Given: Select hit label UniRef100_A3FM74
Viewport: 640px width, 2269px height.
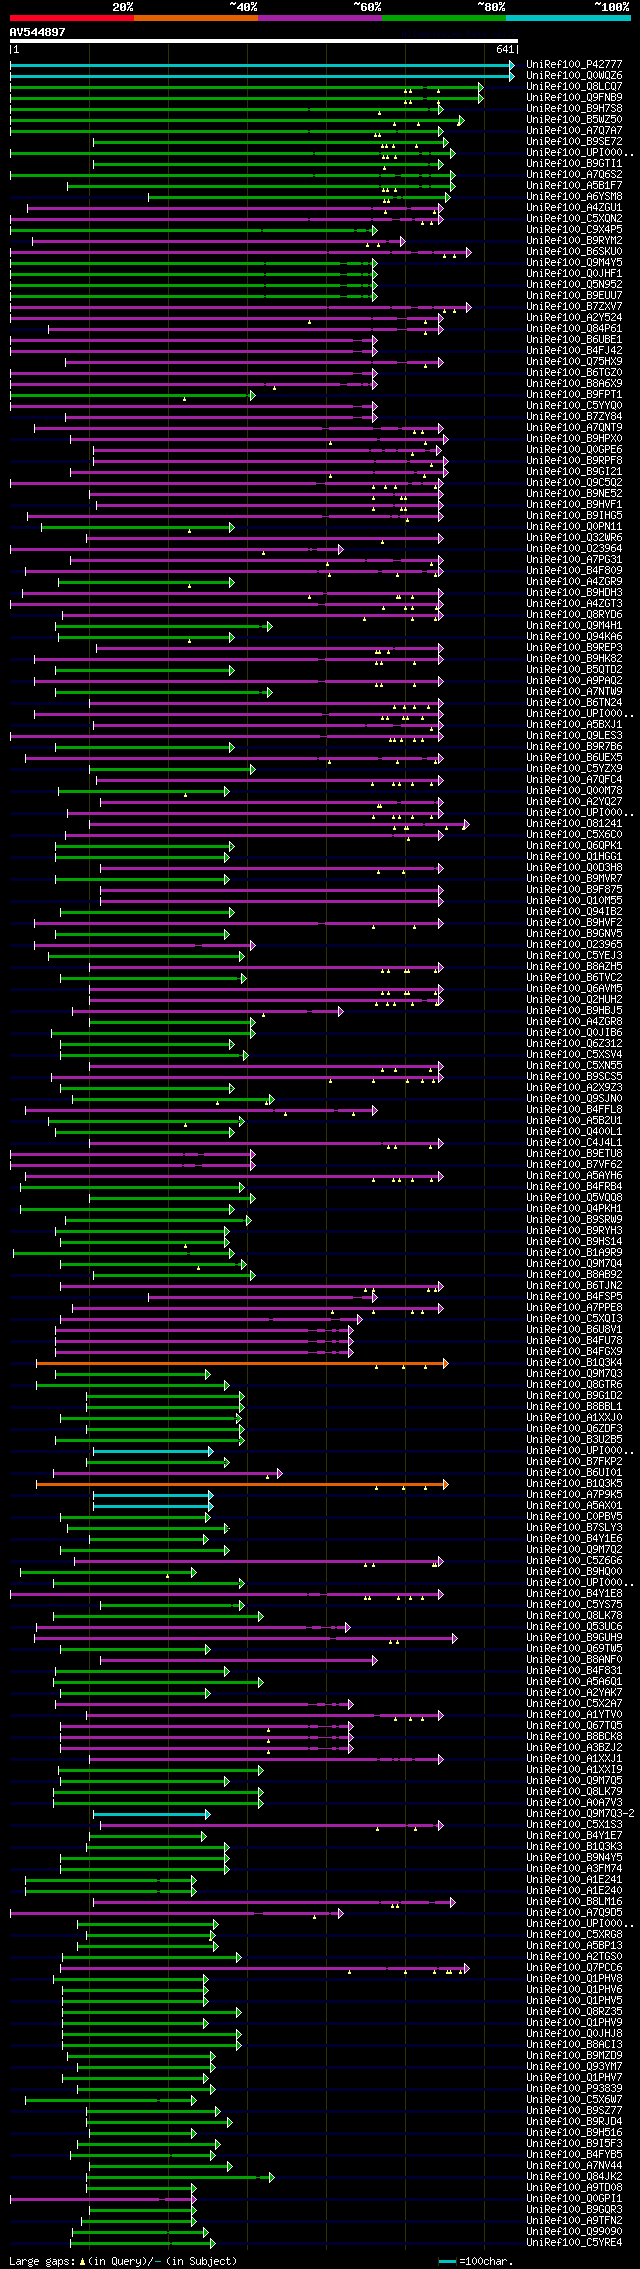Looking at the screenshot, I should pos(574,1869).
